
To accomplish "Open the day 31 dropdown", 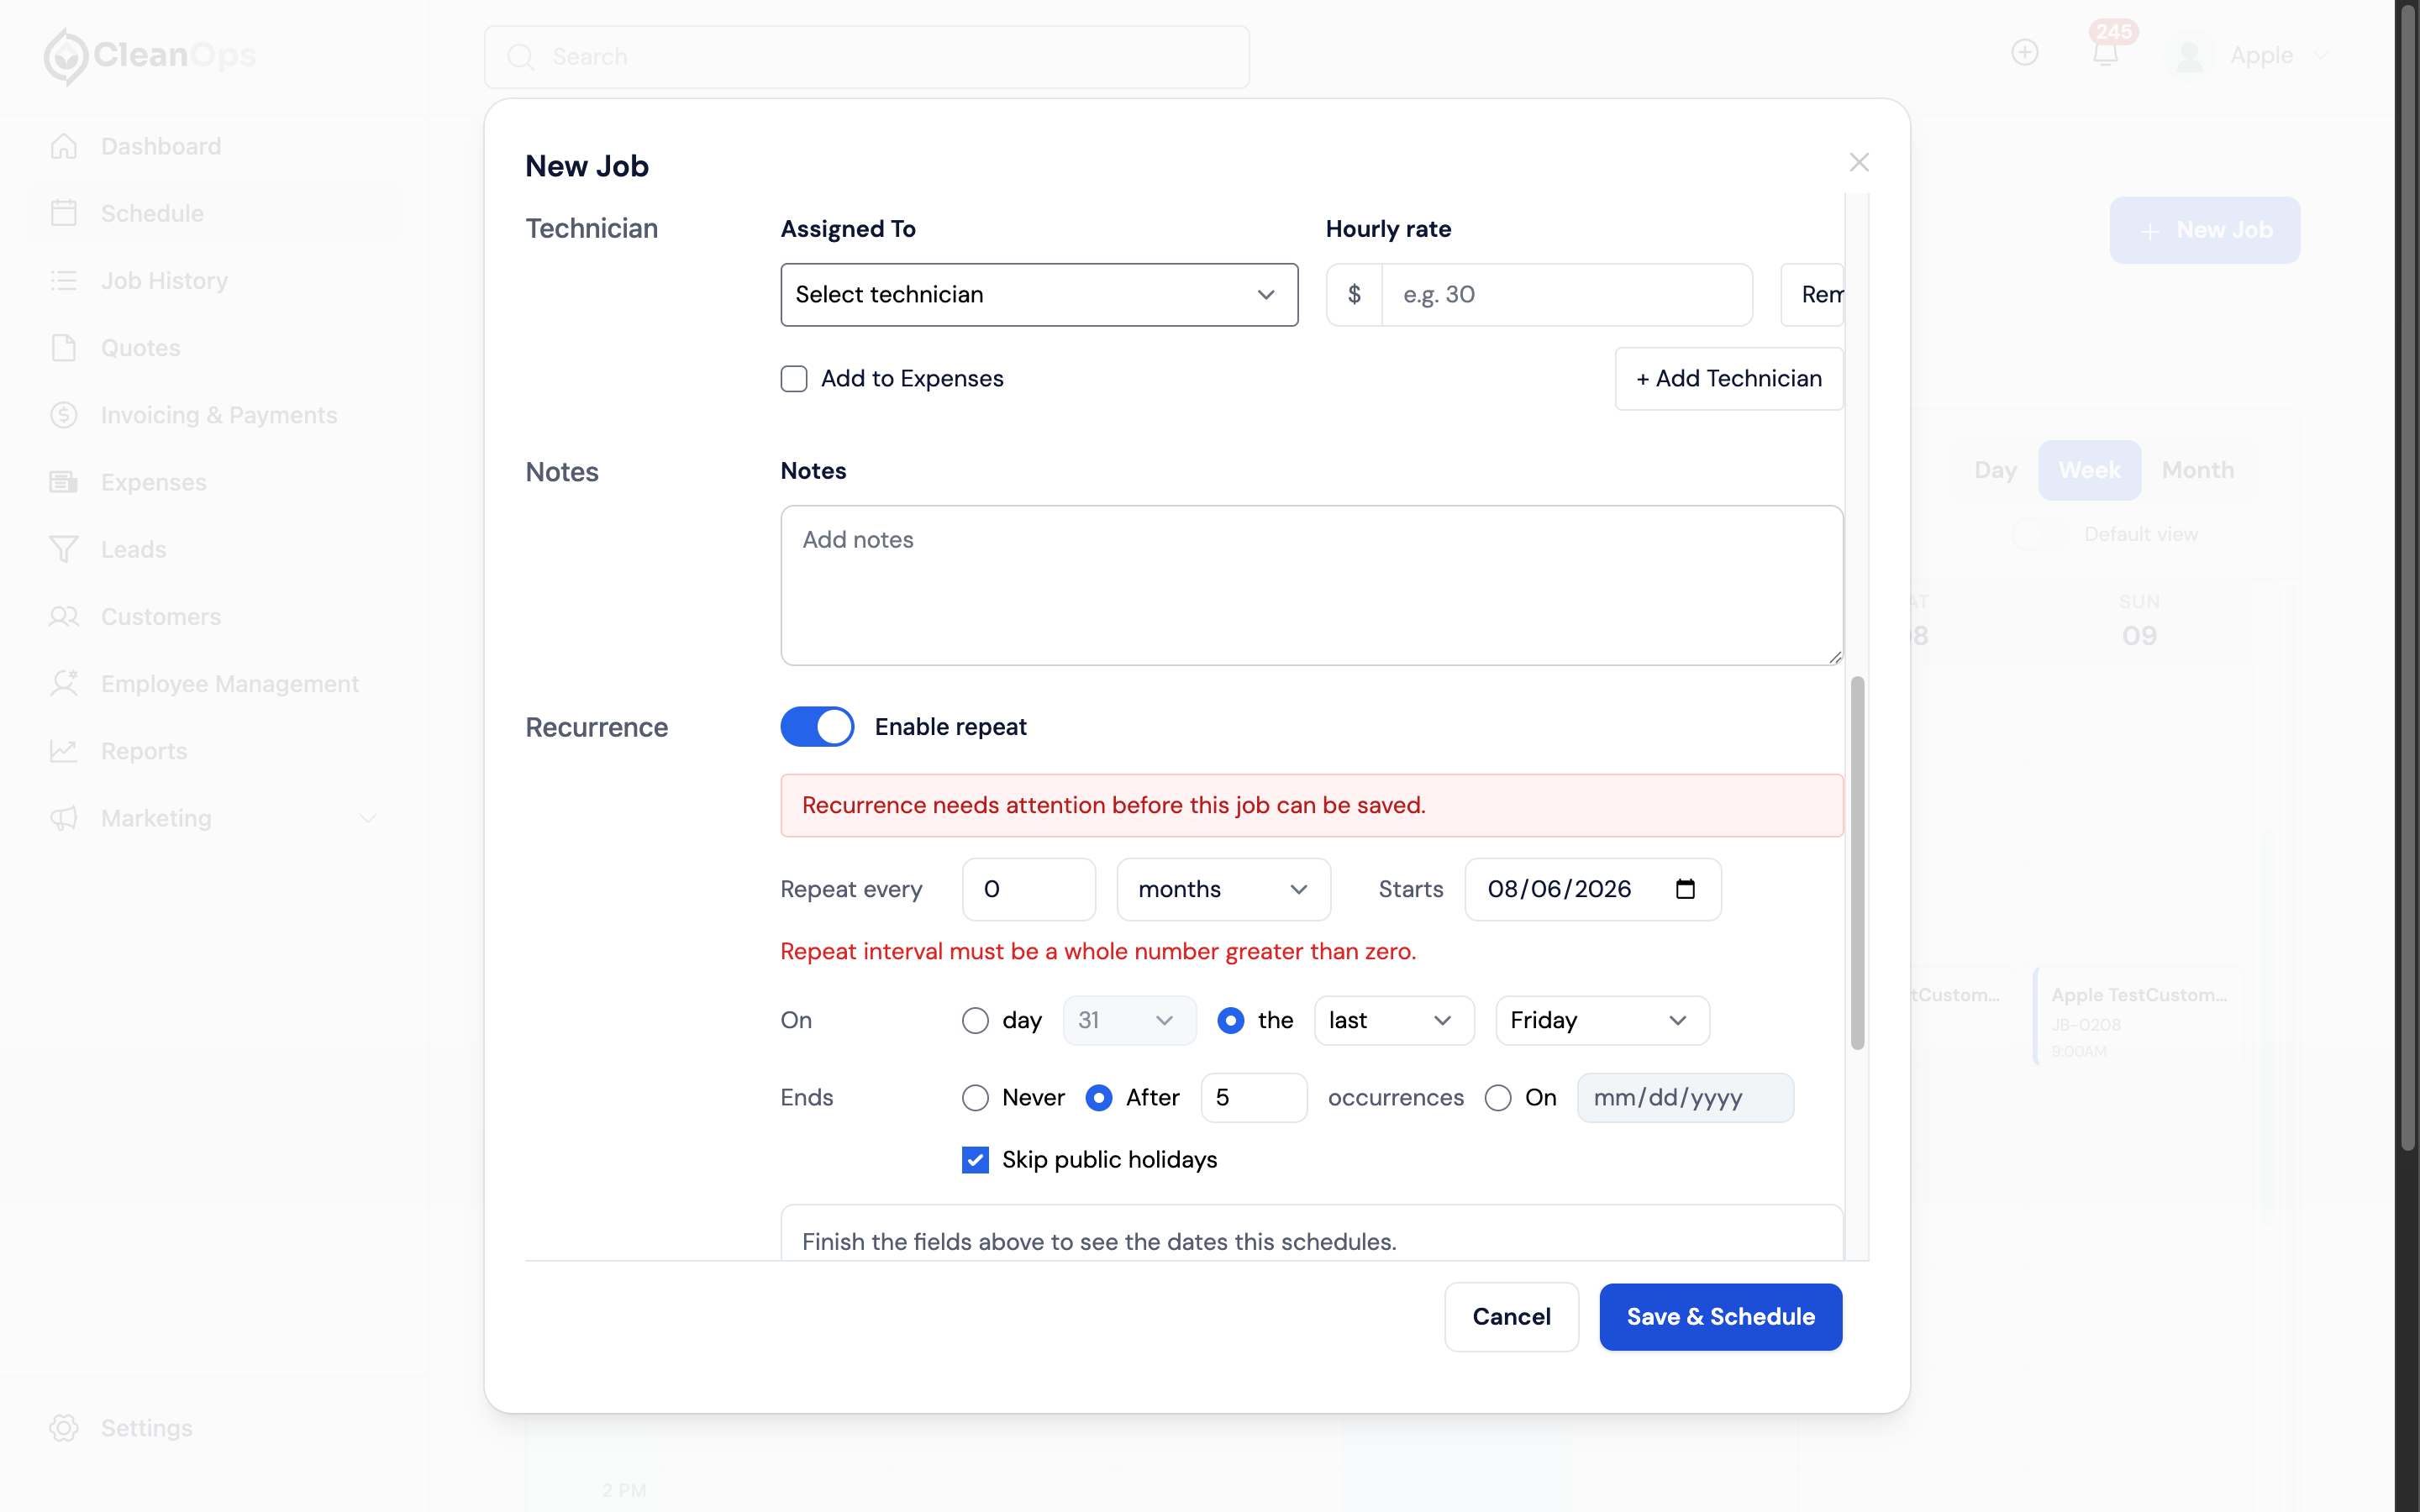I will pyautogui.click(x=1129, y=1020).
